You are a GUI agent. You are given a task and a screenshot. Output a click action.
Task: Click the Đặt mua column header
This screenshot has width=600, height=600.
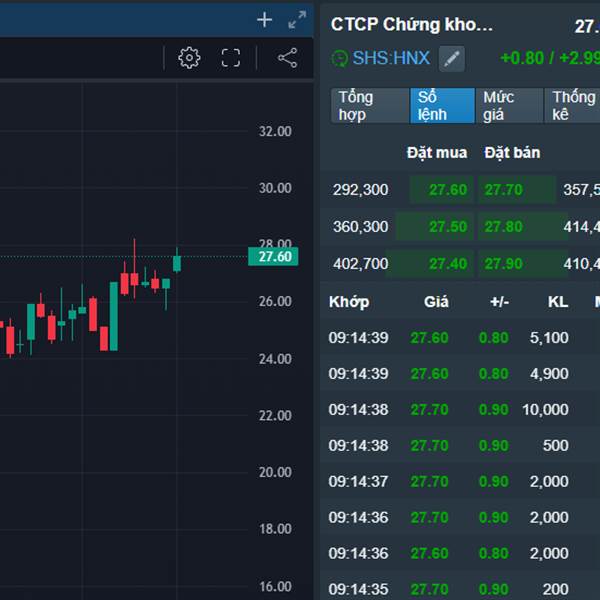(x=437, y=153)
